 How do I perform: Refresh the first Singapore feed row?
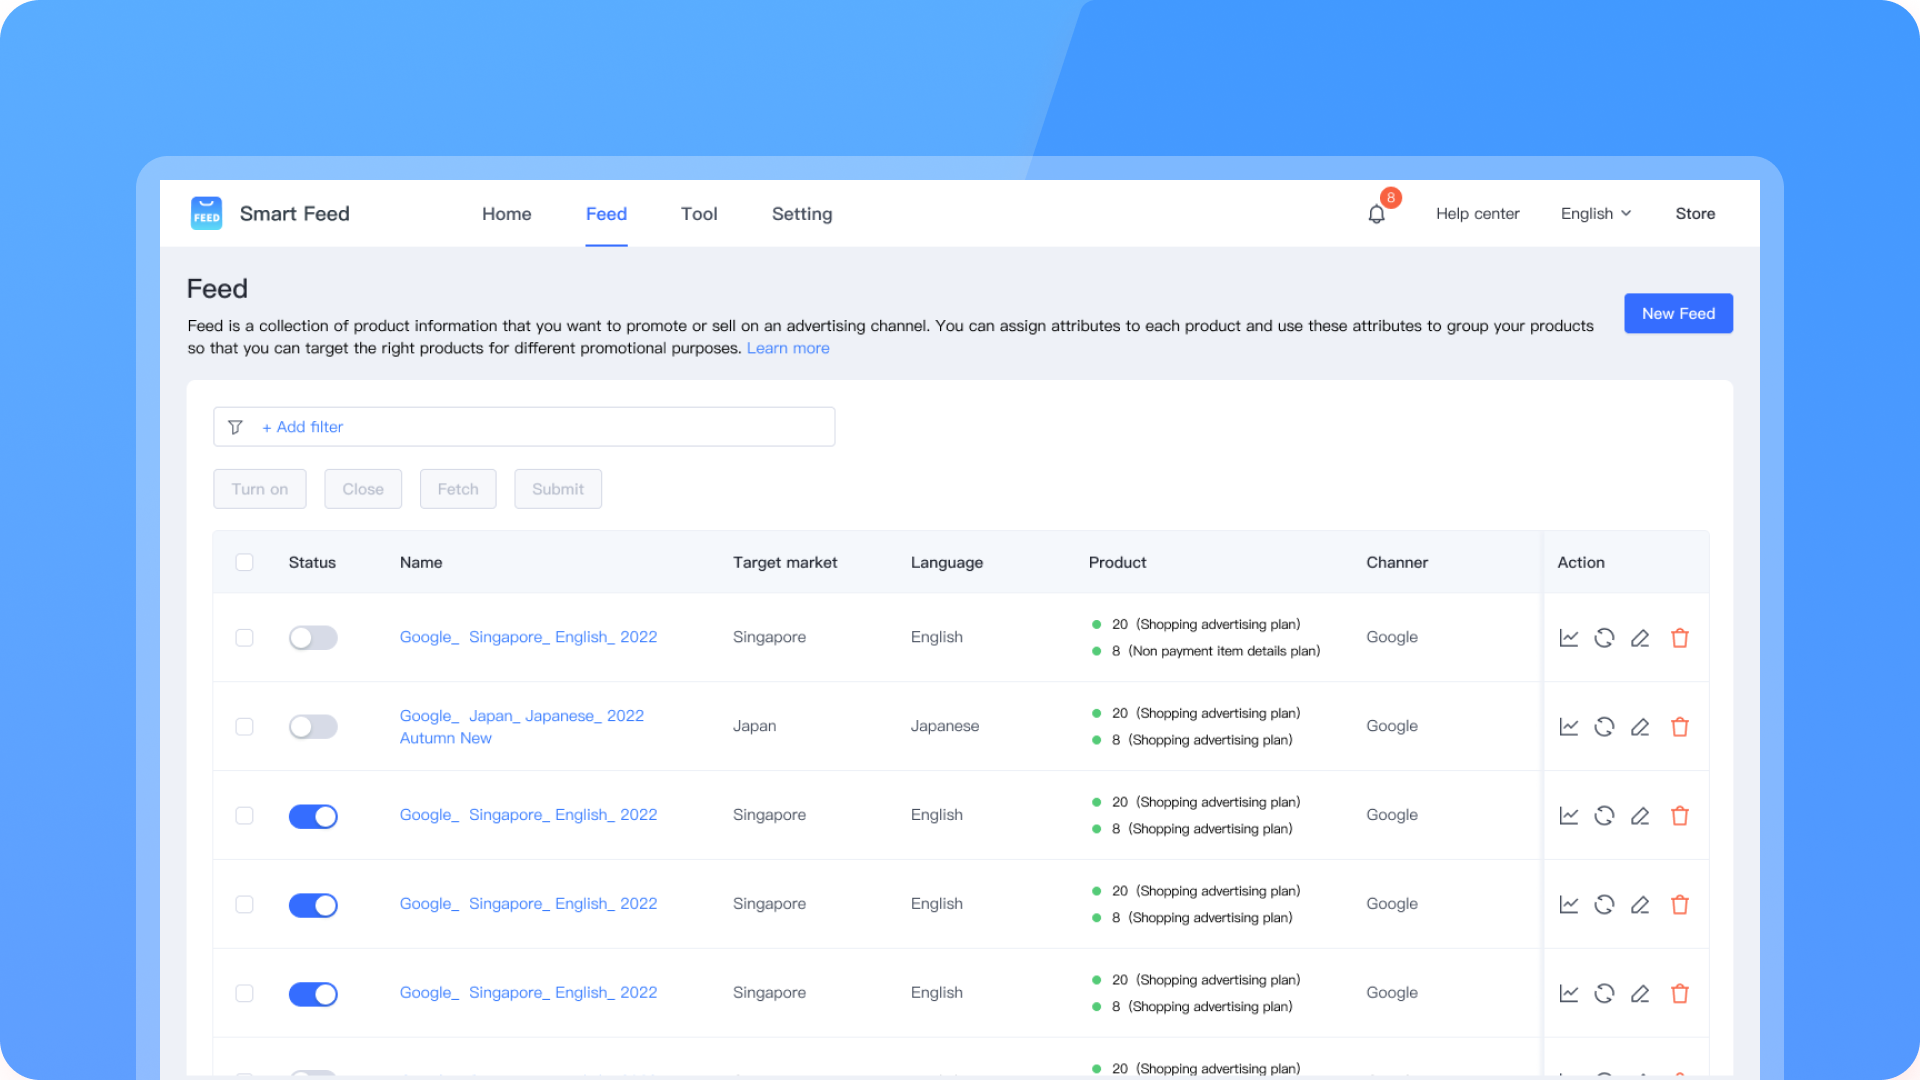[x=1604, y=638]
